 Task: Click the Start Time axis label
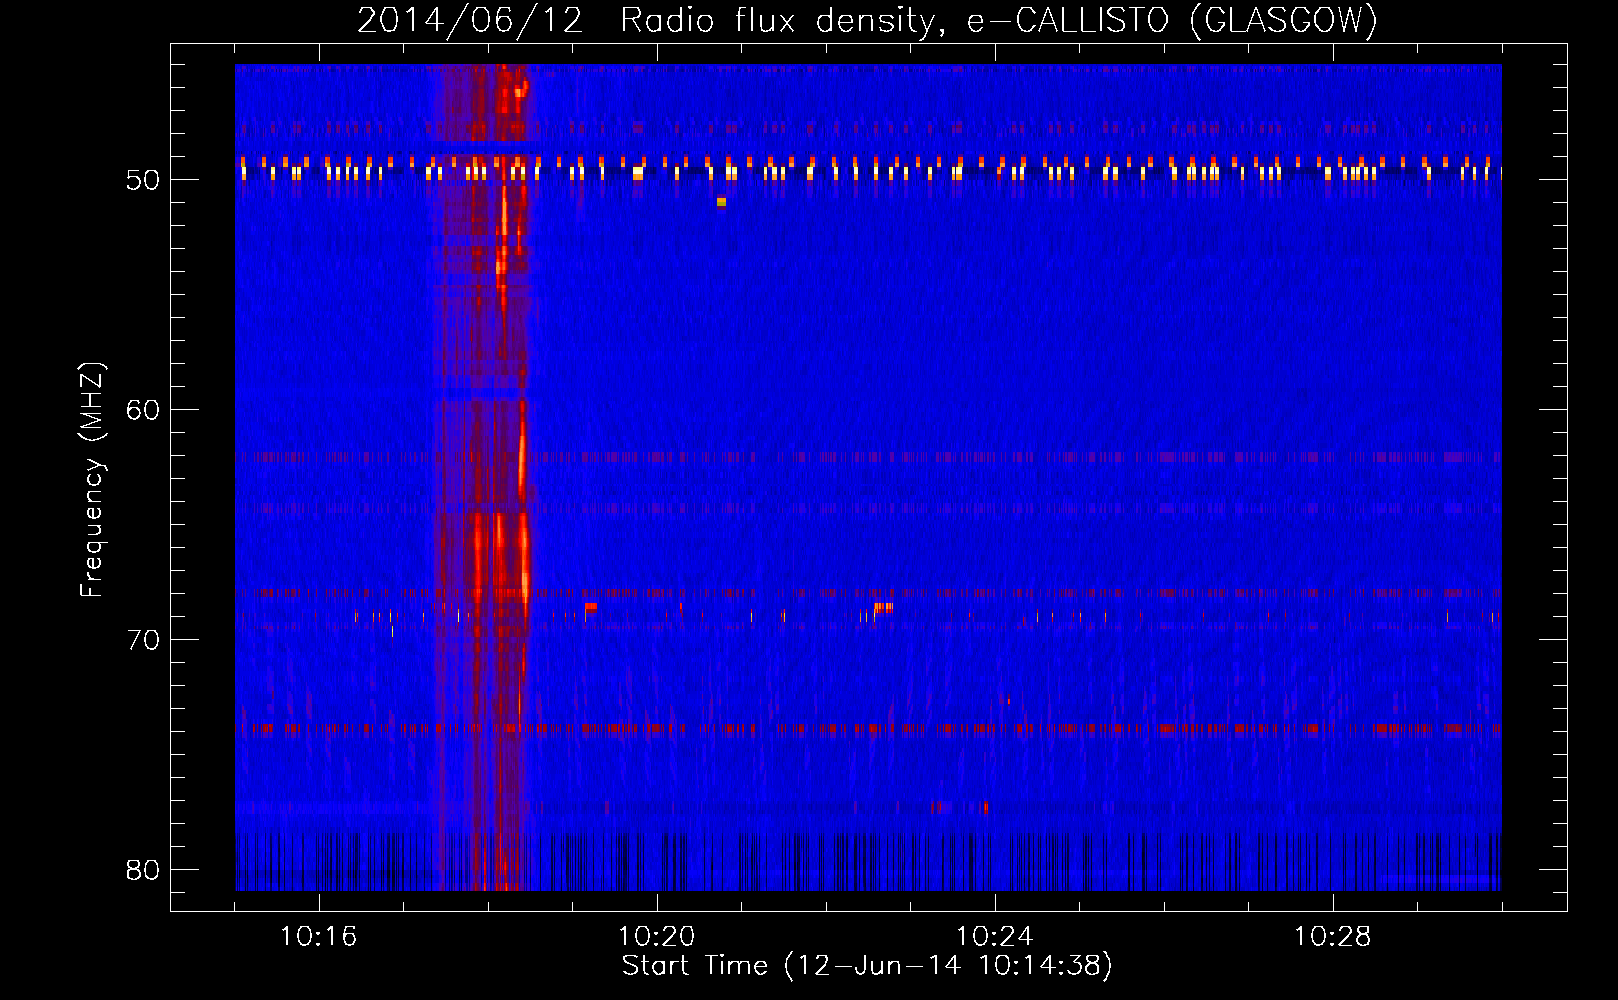867,966
